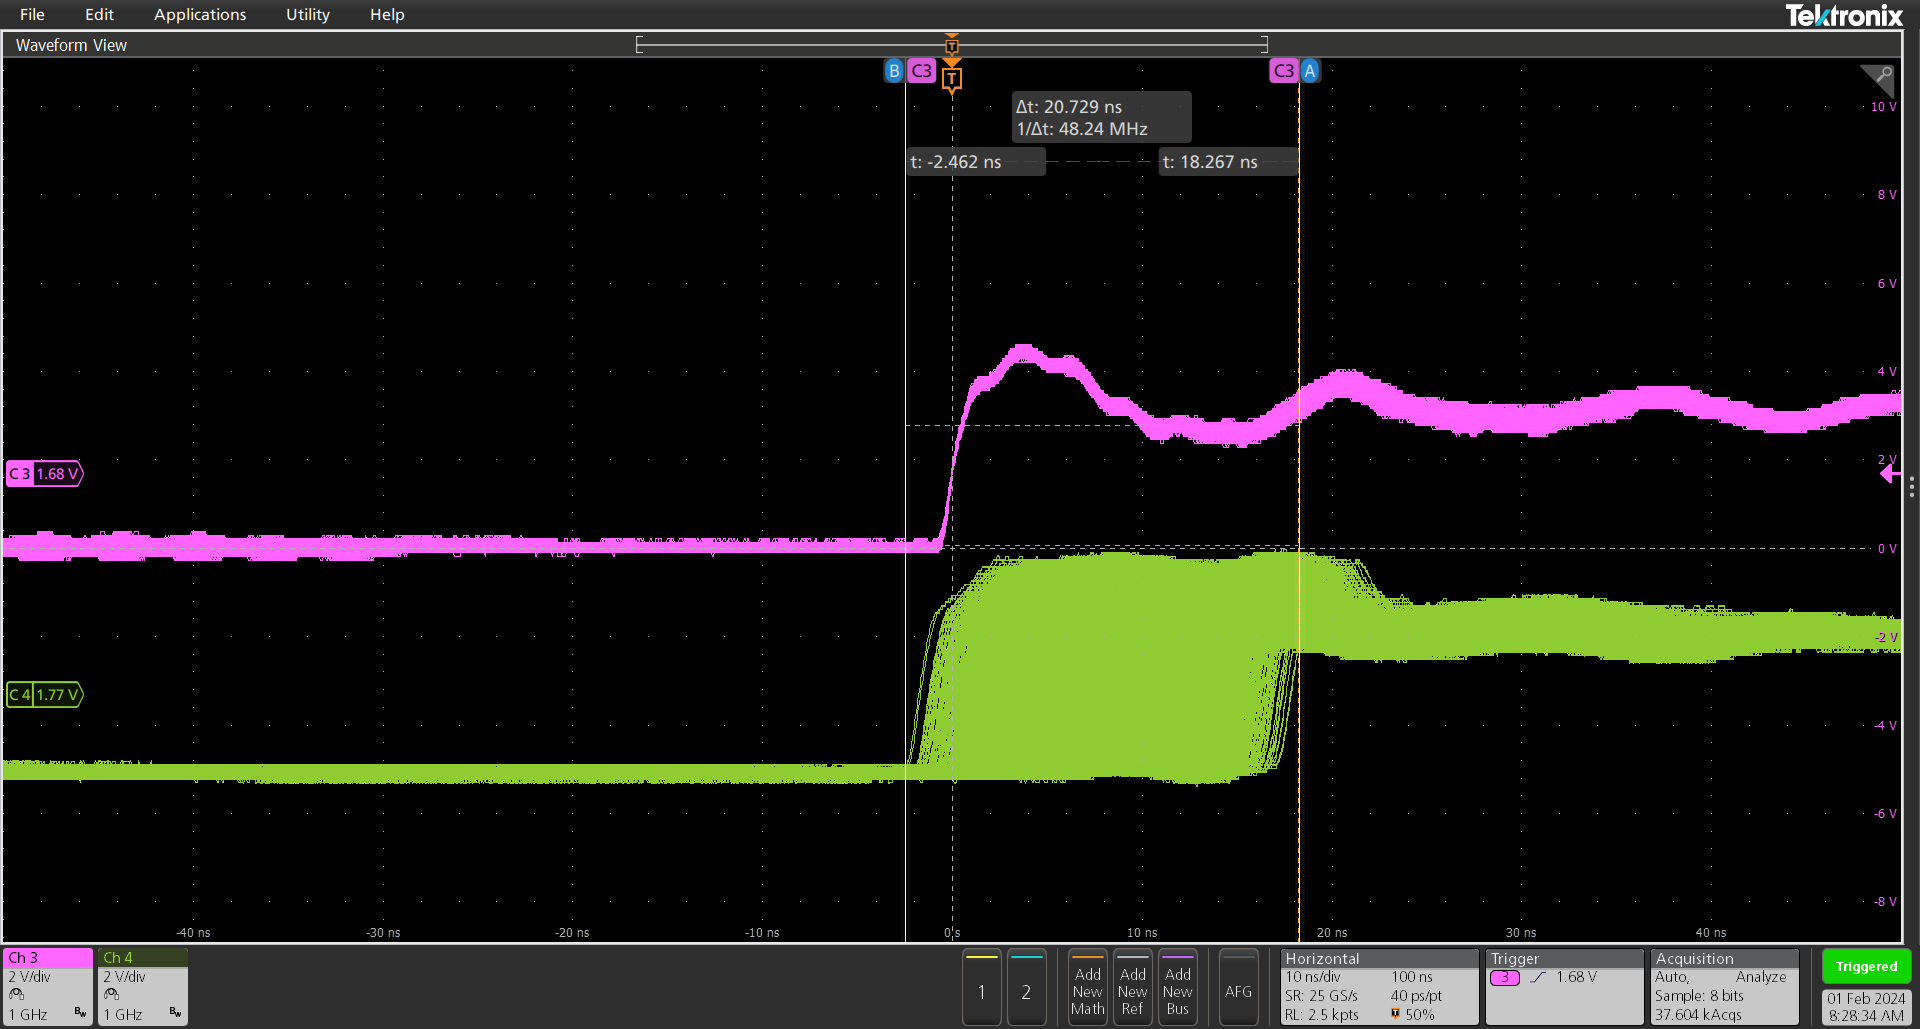
Task: Click the zoom magnifier icon in waveform corner
Action: pos(1878,78)
